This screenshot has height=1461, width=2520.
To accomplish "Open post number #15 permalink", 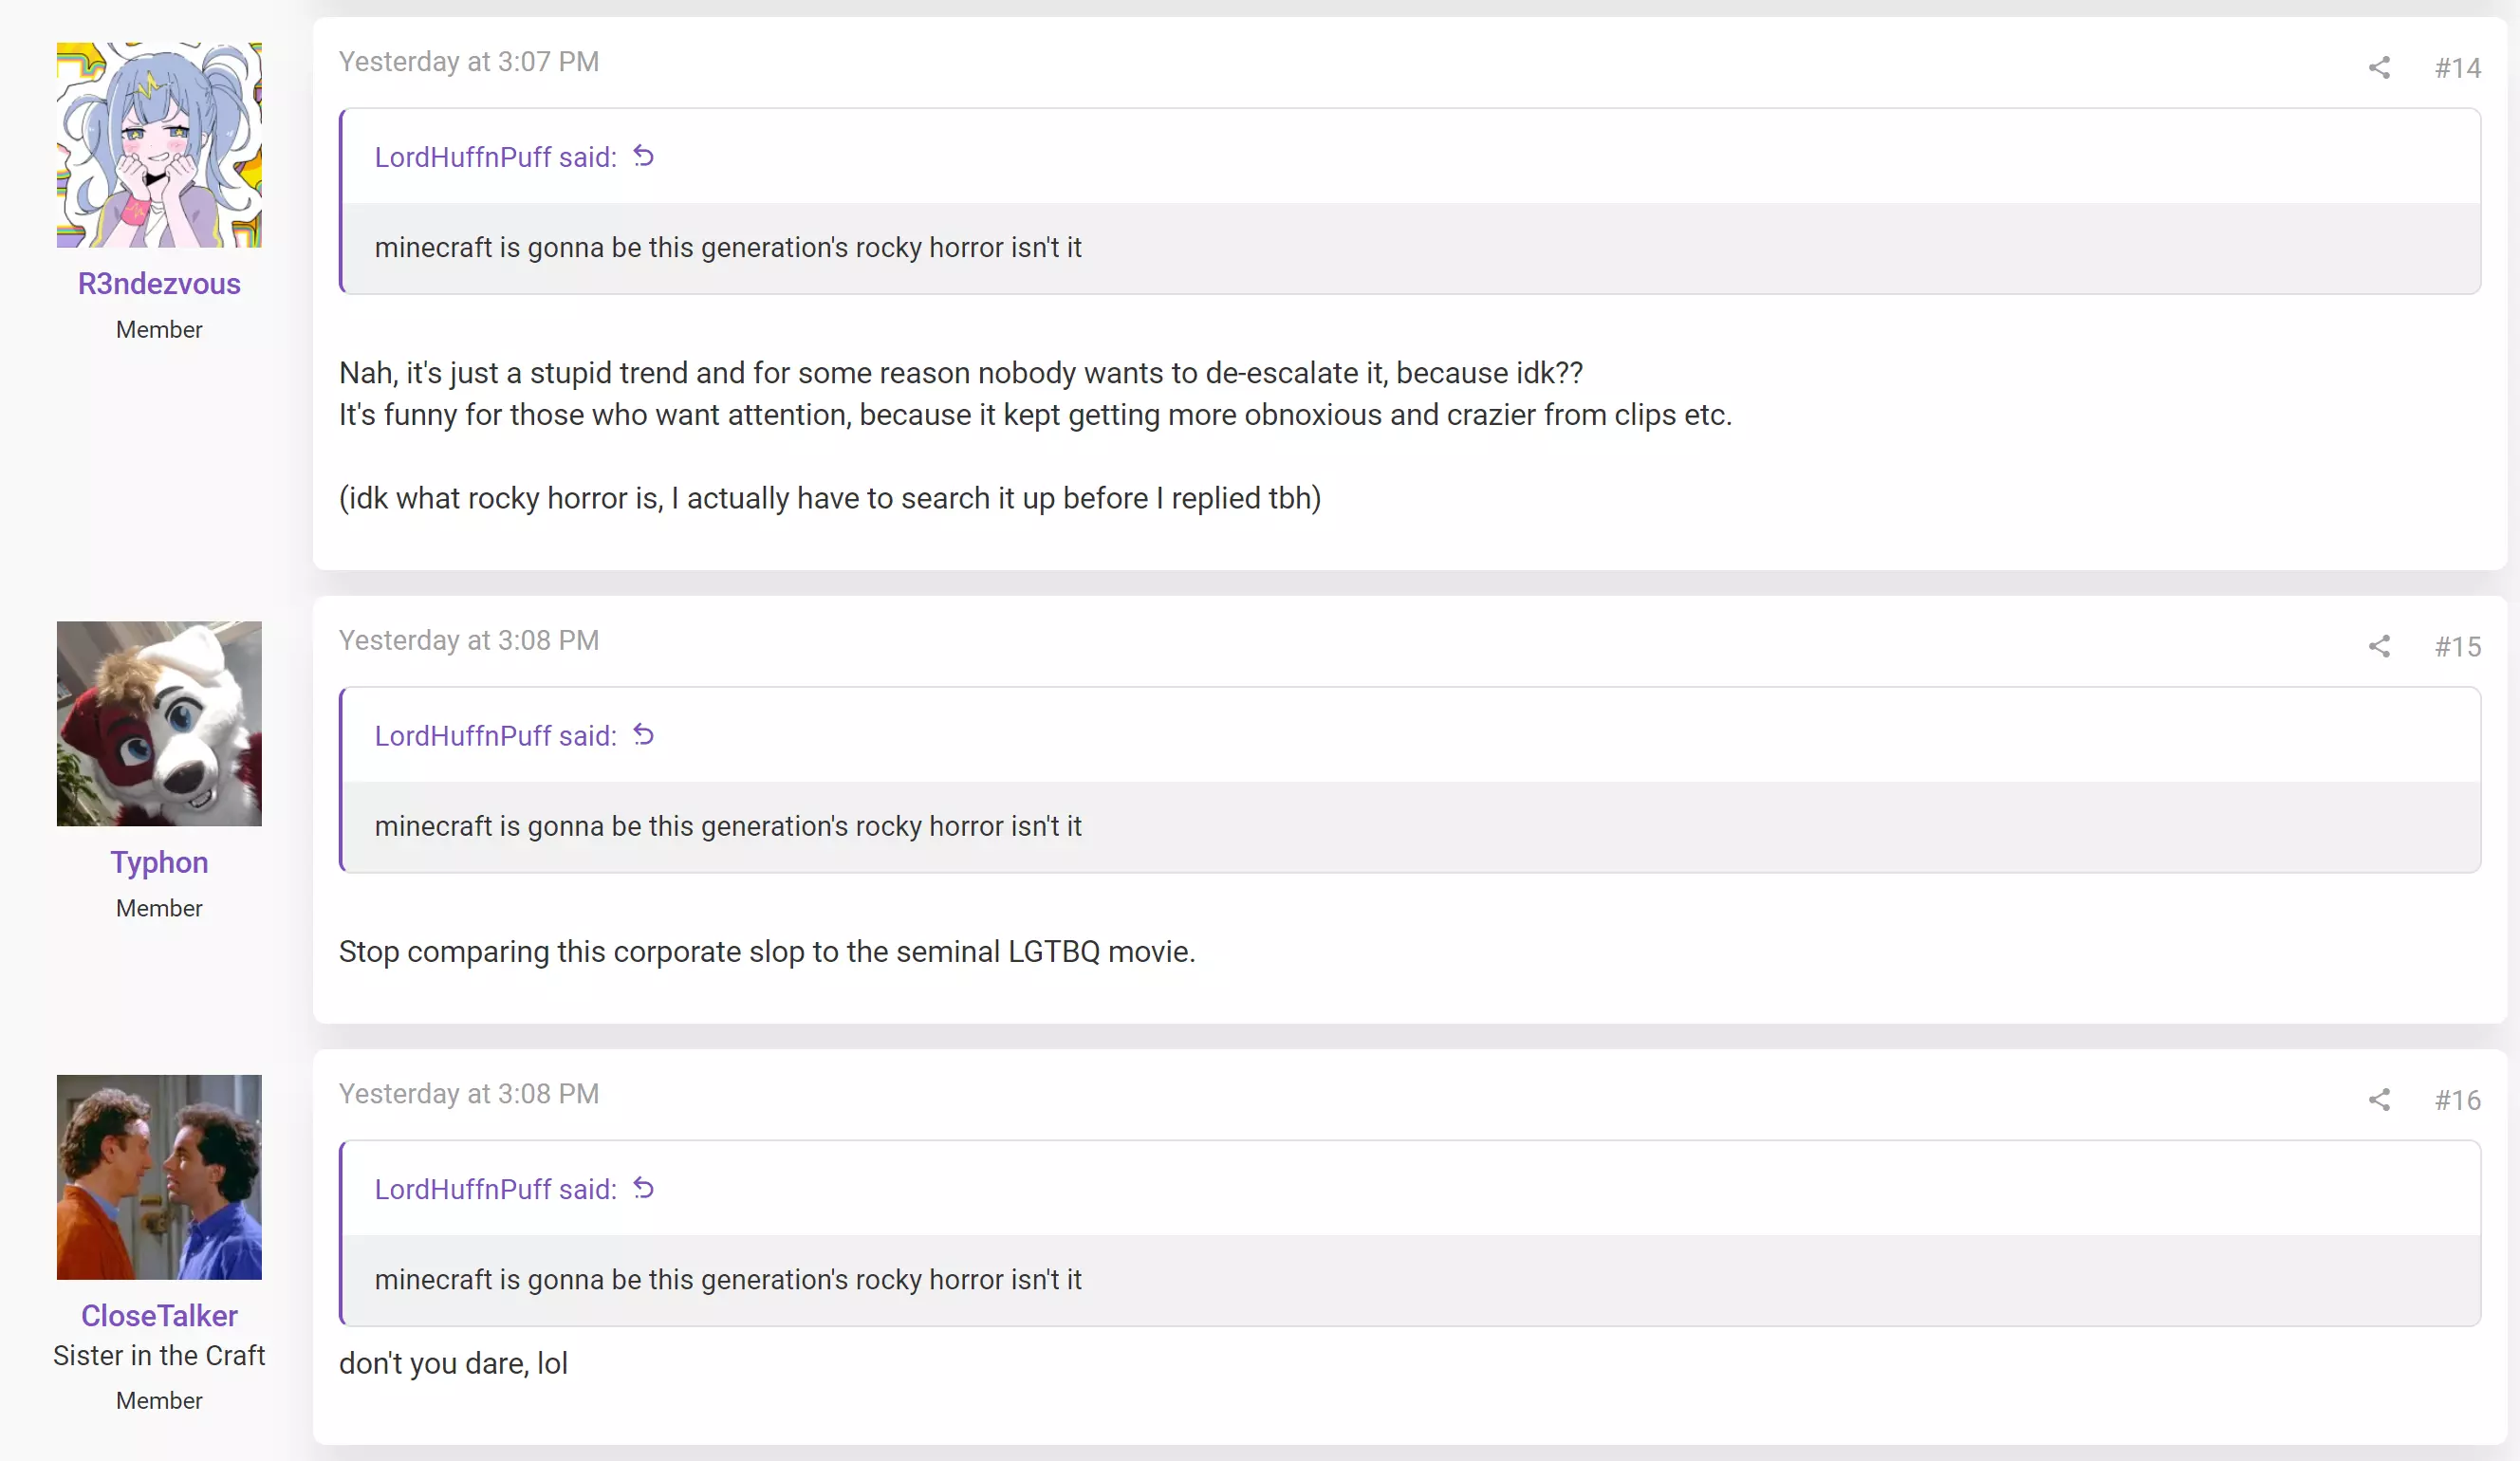I will coord(2457,647).
